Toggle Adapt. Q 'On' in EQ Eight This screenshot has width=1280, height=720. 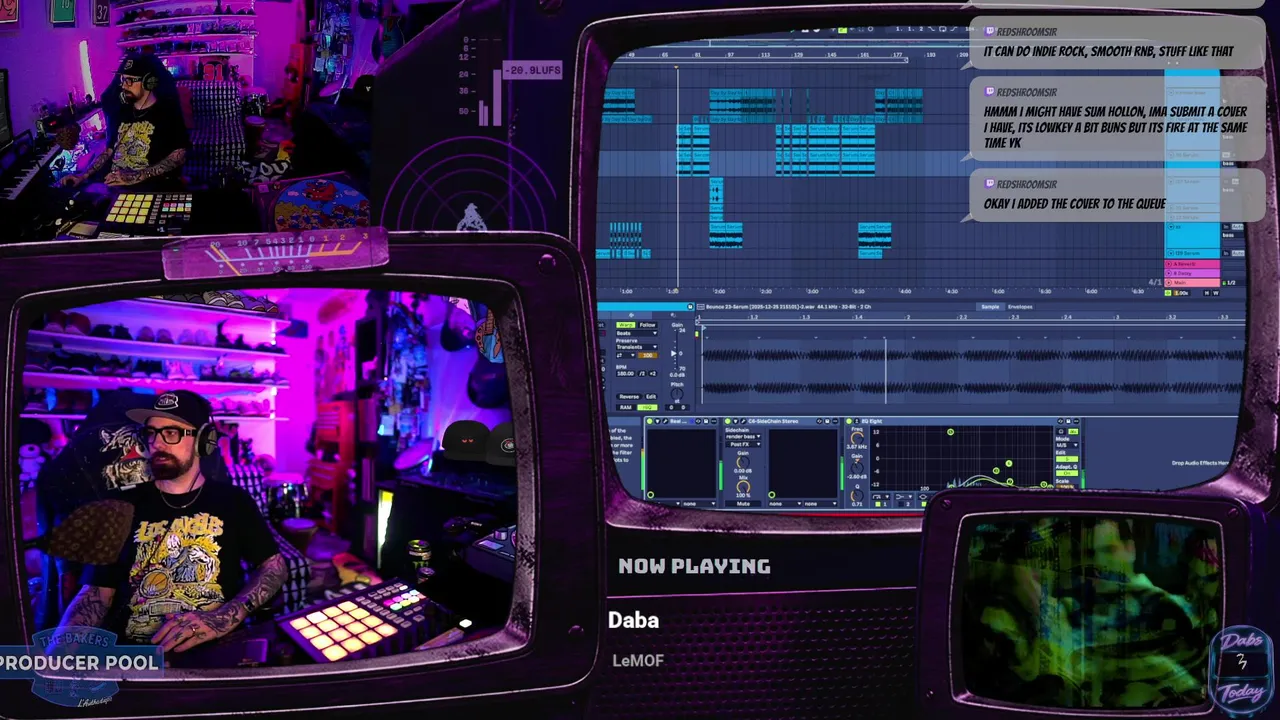(x=1067, y=473)
